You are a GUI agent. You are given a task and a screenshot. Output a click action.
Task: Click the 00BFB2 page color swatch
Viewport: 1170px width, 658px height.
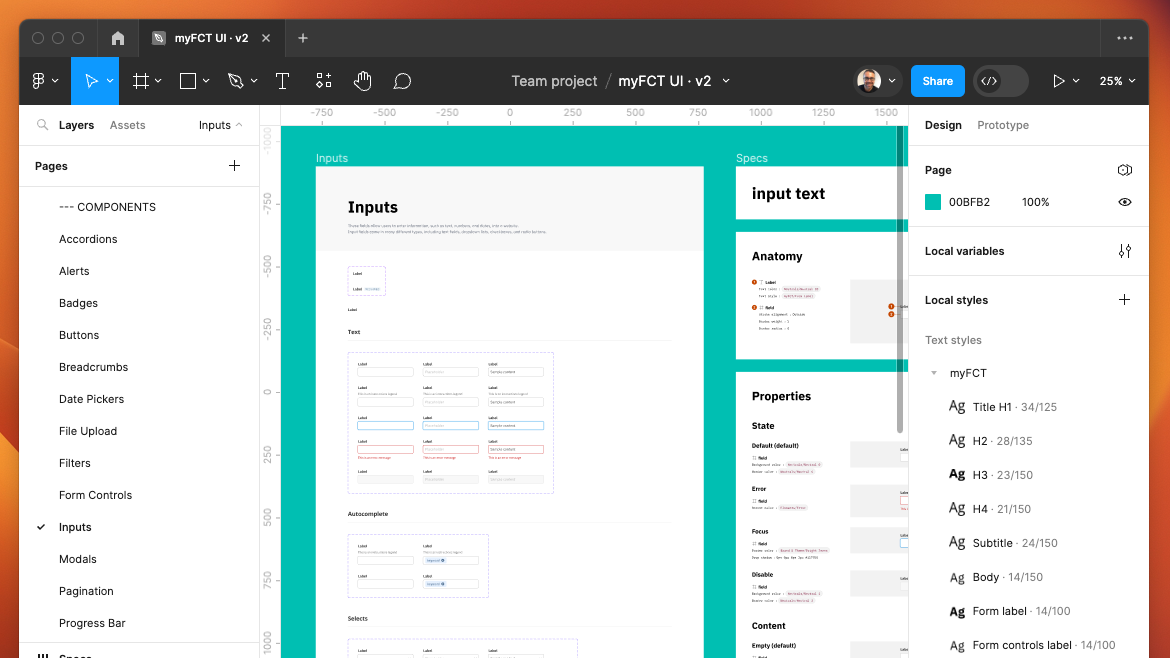pyautogui.click(x=933, y=202)
